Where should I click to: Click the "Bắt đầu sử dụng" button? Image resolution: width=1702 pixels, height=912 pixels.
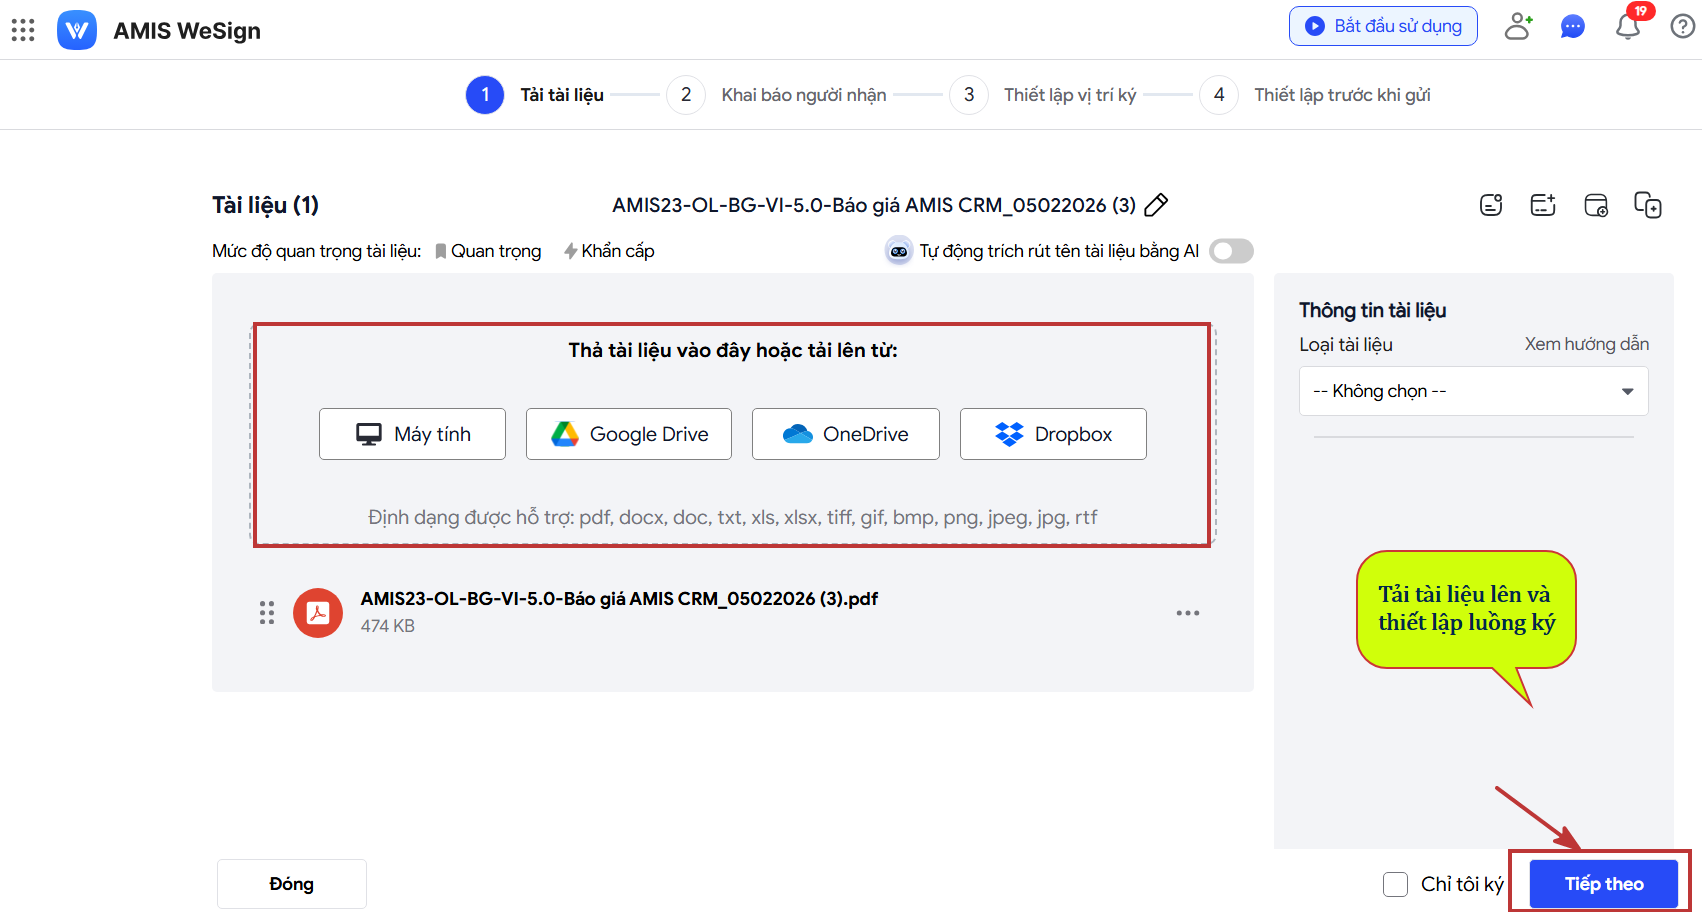pos(1383,26)
